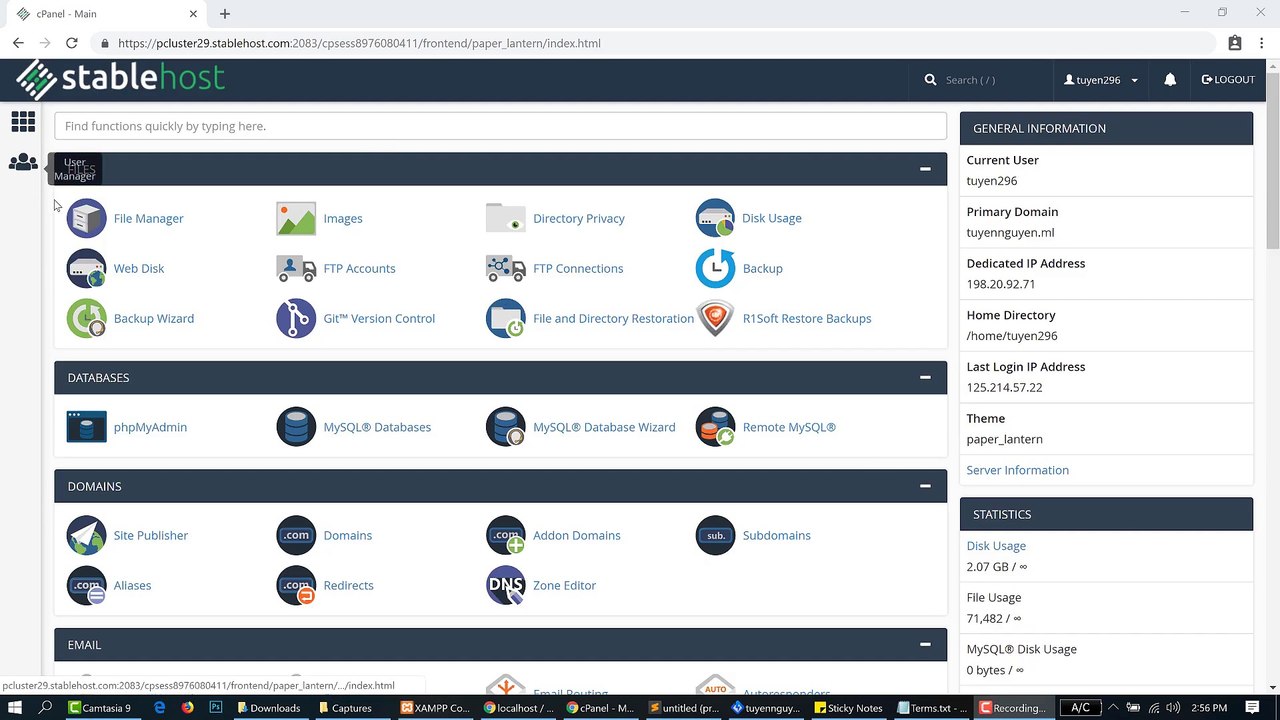This screenshot has width=1280, height=720.
Task: Open the Subdomains icon
Action: (715, 535)
